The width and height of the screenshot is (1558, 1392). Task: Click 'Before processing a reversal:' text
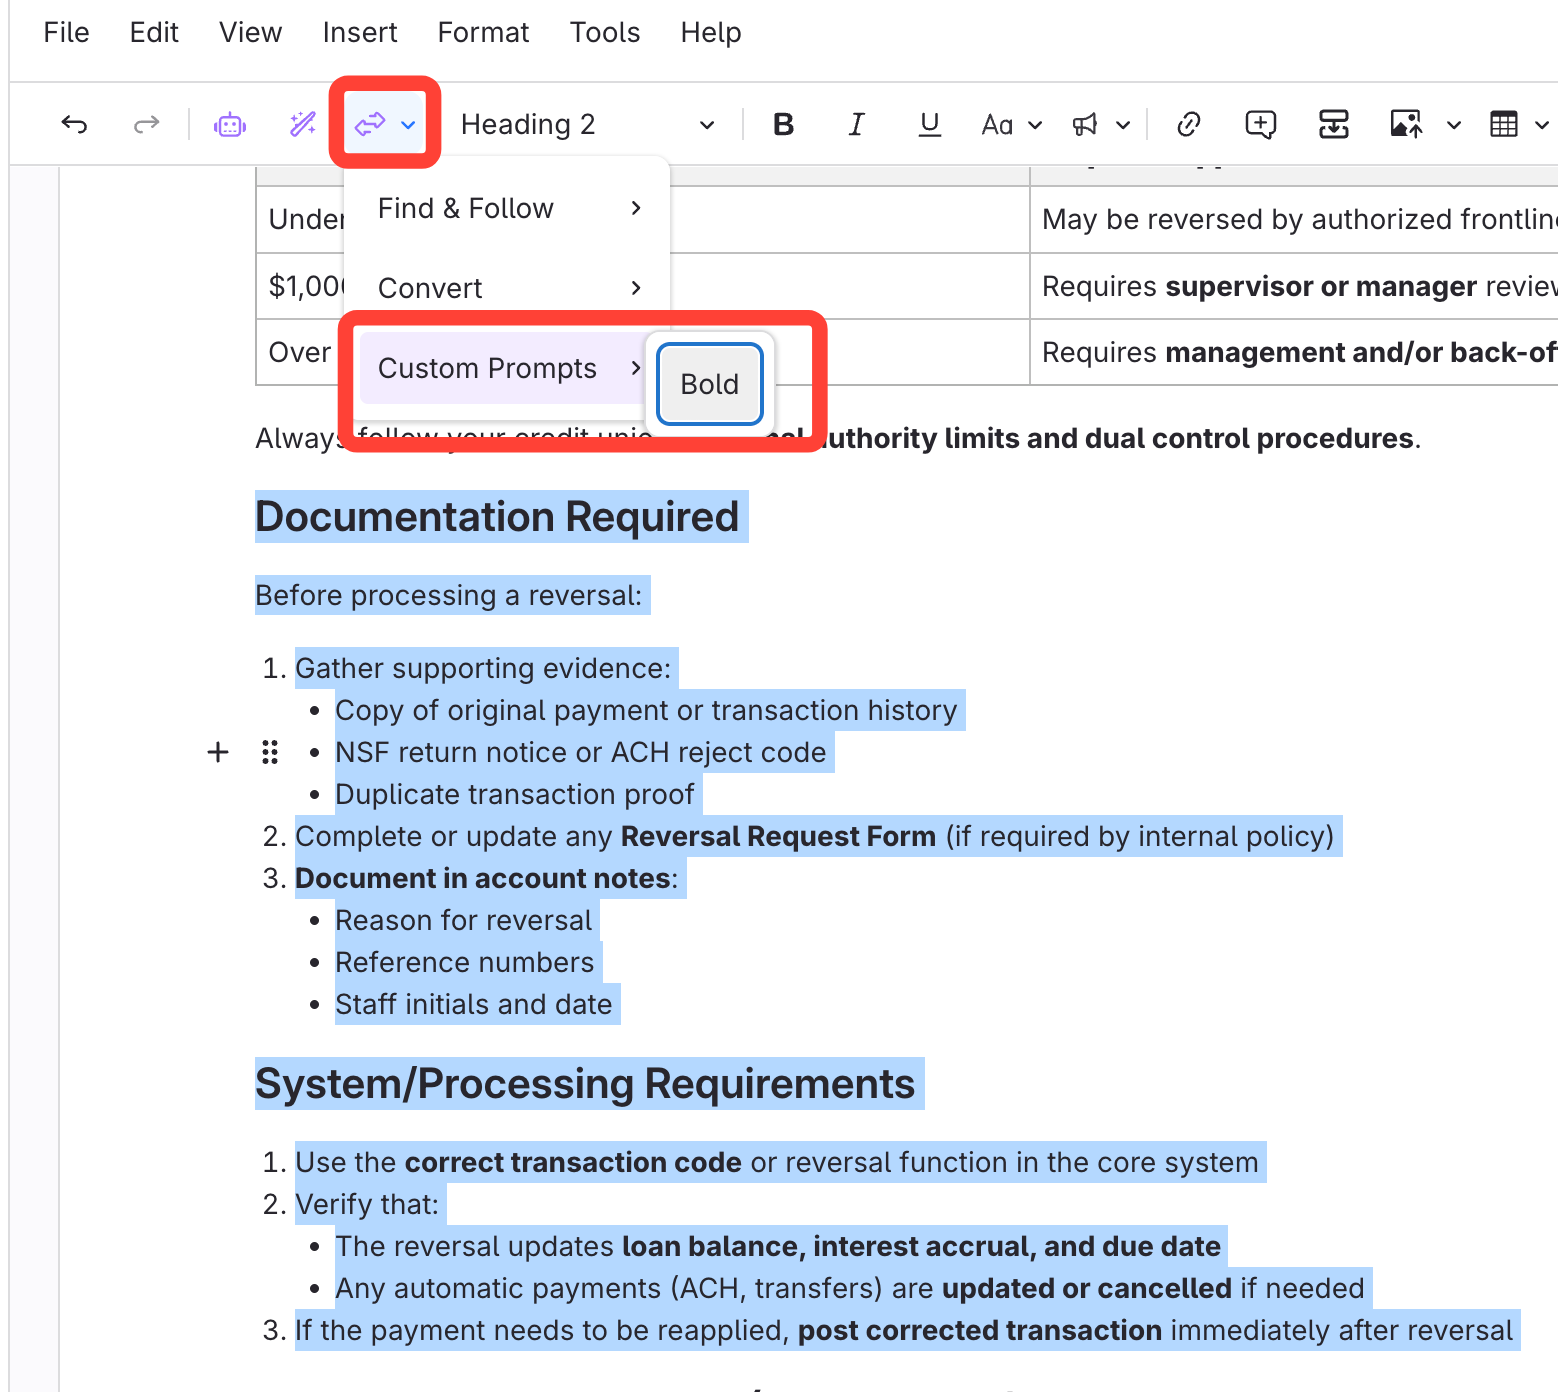pos(449,595)
